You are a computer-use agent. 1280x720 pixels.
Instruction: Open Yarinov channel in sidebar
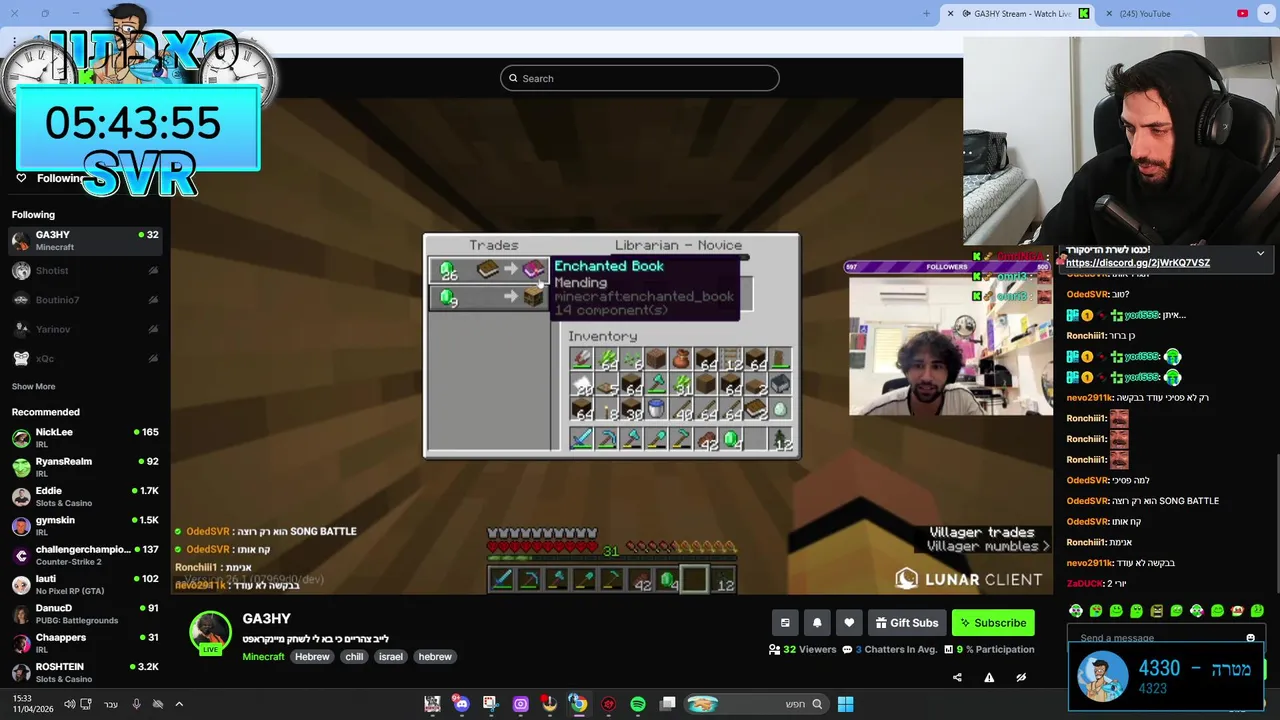pyautogui.click(x=85, y=329)
